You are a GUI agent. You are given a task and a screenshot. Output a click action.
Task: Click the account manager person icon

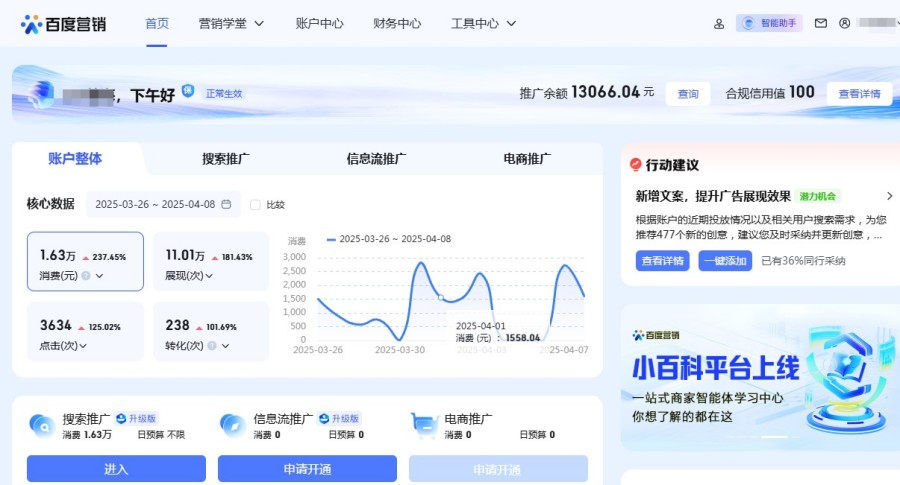tap(718, 24)
